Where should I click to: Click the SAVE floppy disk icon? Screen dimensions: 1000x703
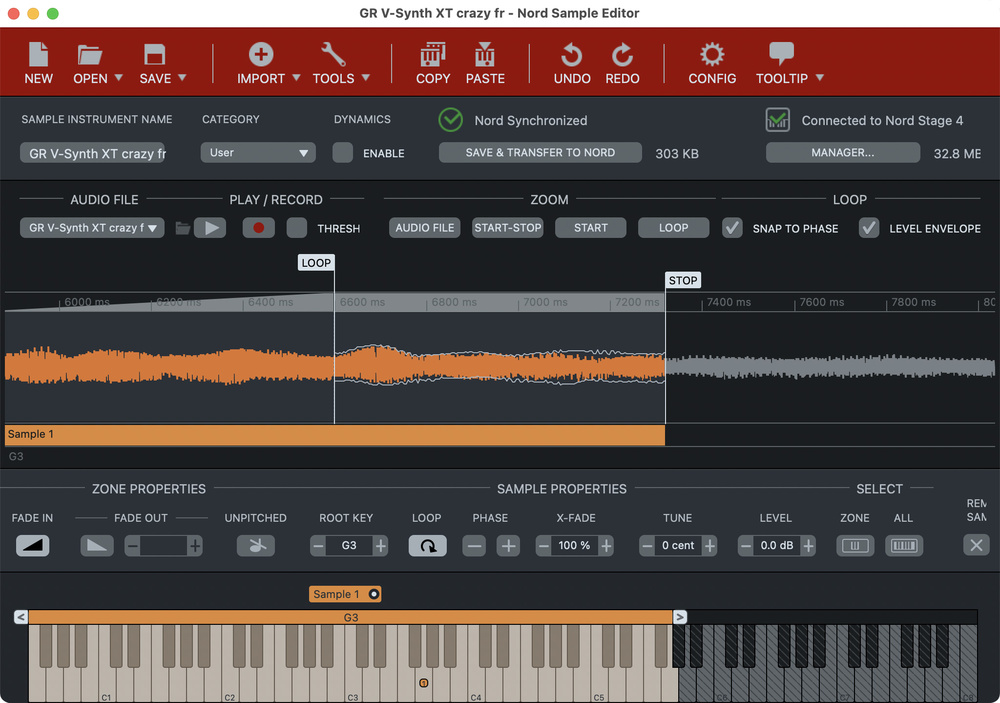point(154,55)
